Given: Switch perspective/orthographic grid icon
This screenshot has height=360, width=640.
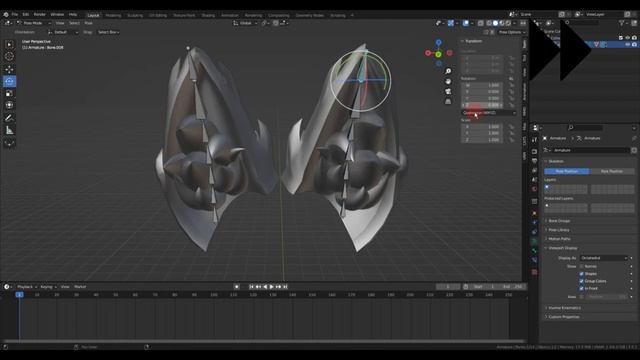Looking at the screenshot, I should coord(448,101).
